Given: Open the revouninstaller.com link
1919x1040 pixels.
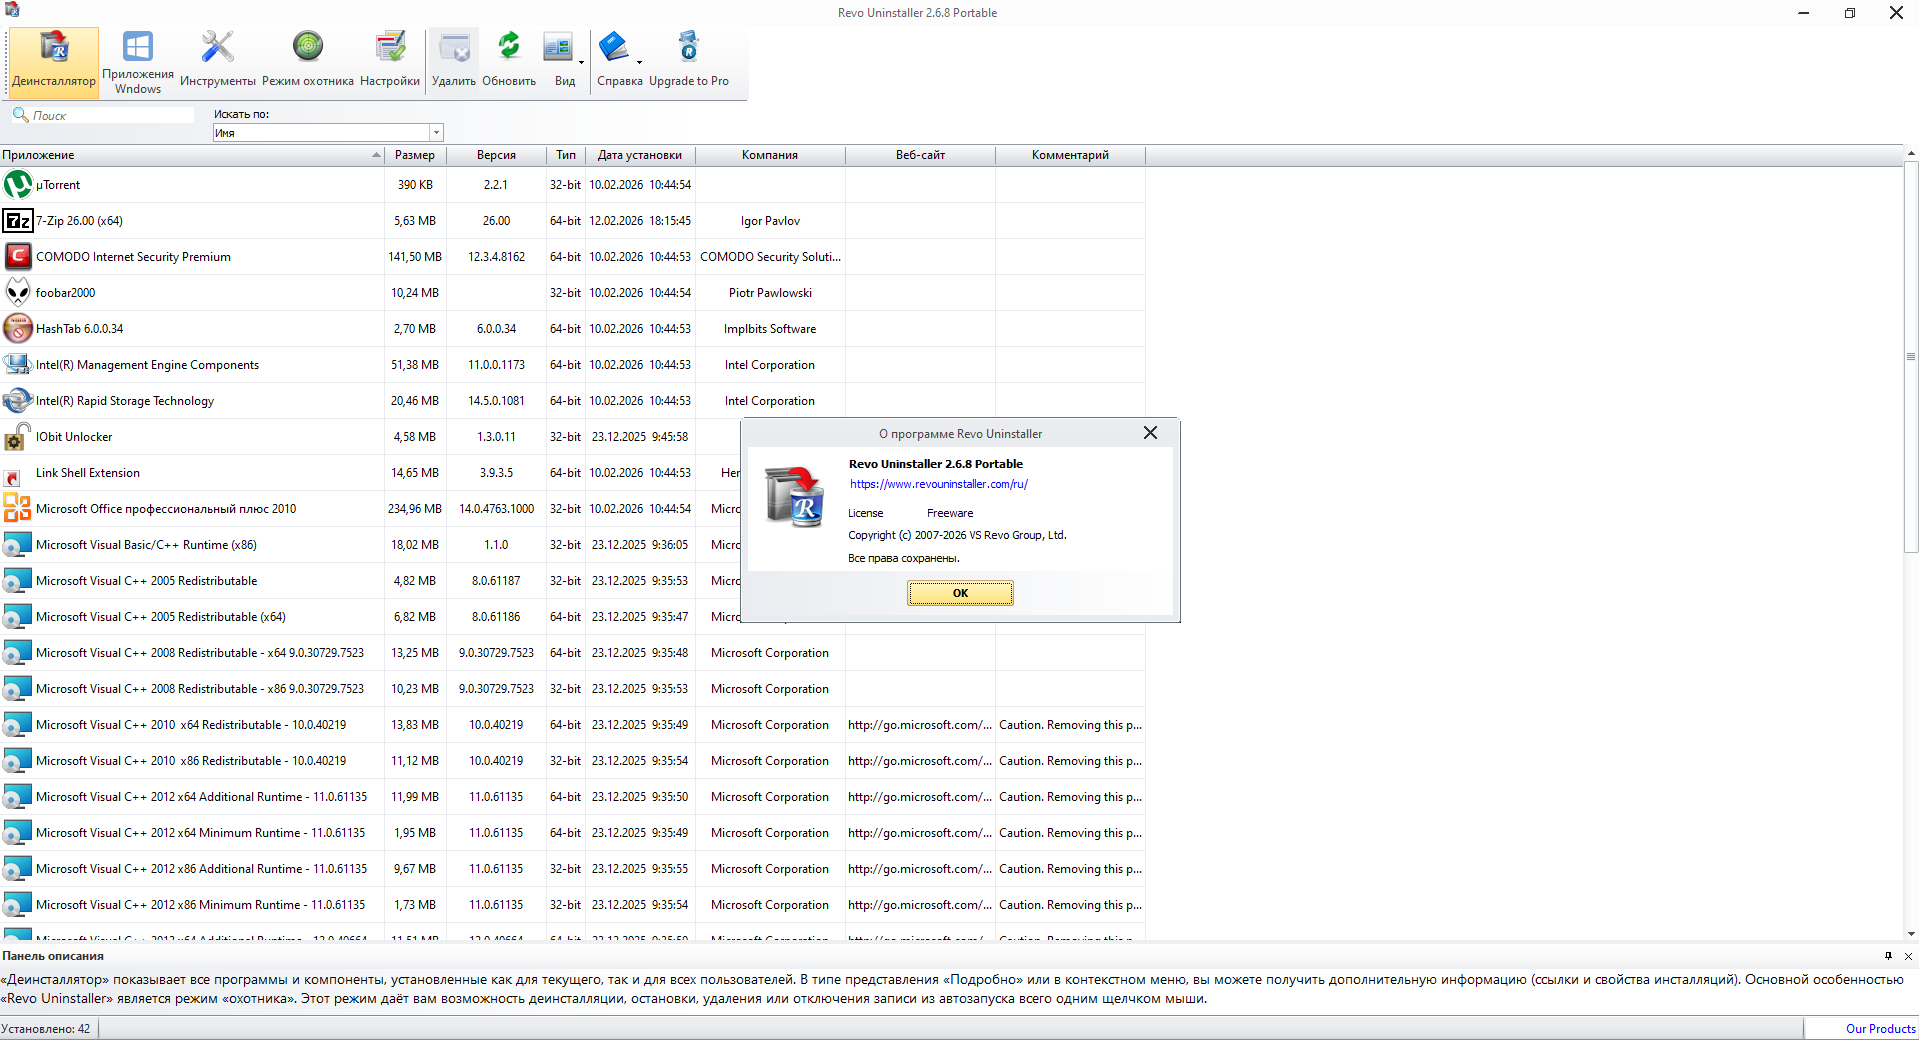Looking at the screenshot, I should point(938,484).
